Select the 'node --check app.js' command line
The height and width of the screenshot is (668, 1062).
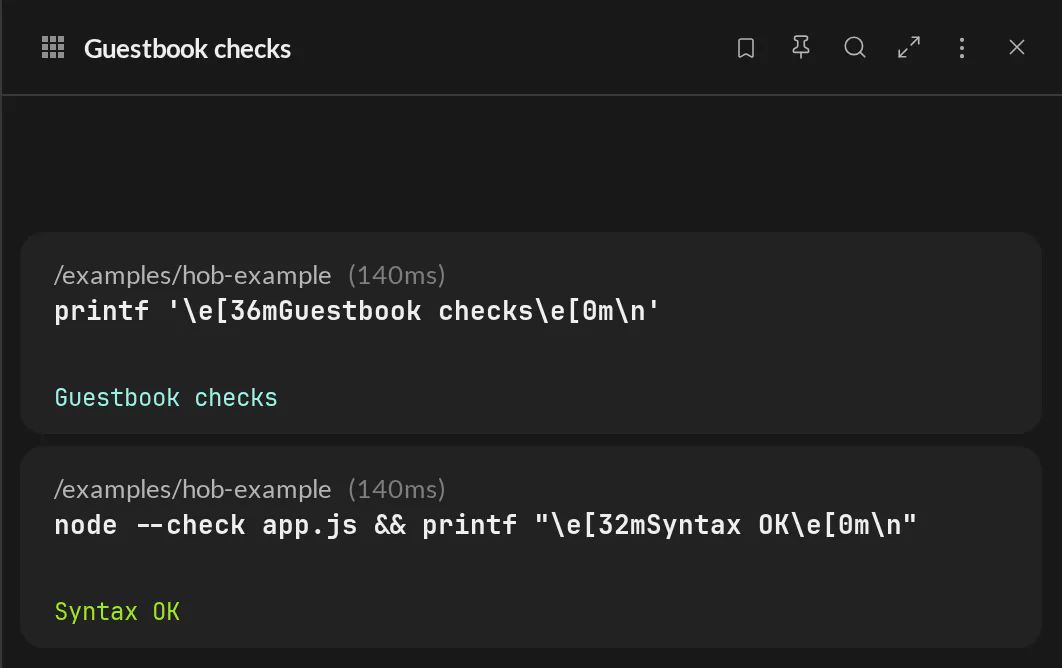[485, 525]
